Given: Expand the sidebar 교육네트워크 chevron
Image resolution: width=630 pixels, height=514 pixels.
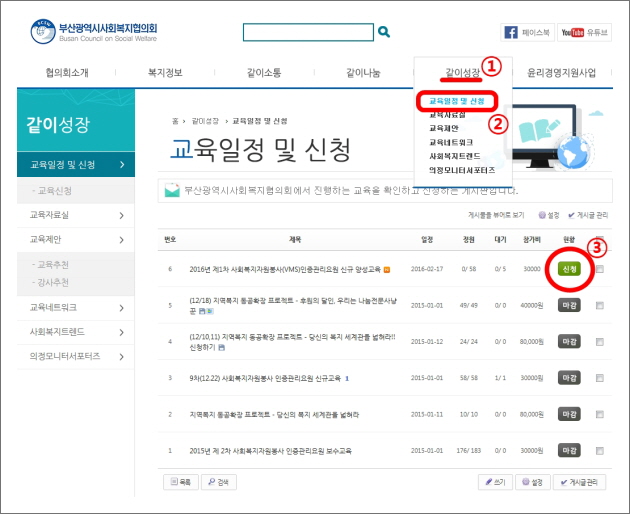Looking at the screenshot, I should [121, 308].
